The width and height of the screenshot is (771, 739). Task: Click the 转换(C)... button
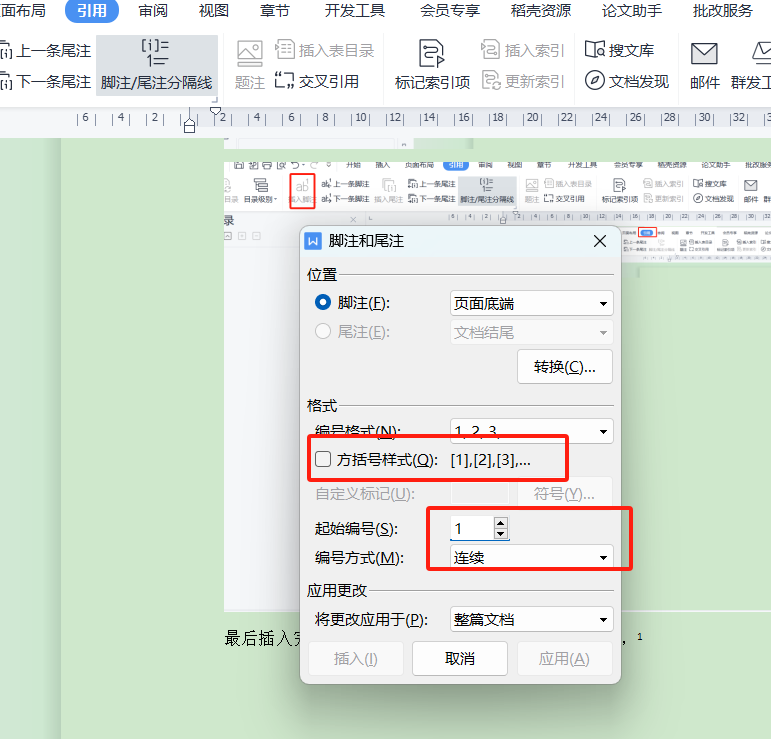click(x=564, y=367)
